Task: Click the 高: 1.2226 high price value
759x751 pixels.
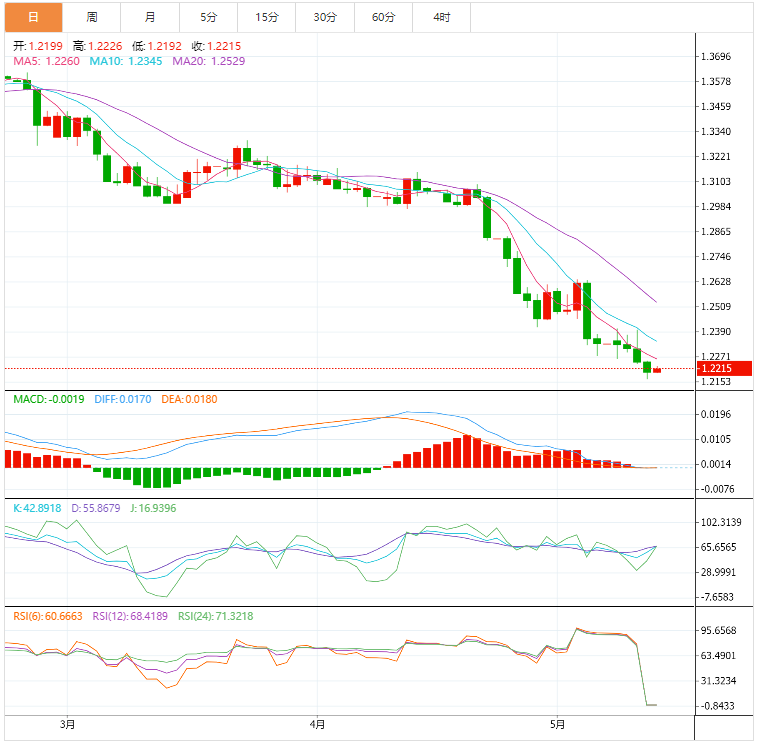Action: click(x=97, y=46)
